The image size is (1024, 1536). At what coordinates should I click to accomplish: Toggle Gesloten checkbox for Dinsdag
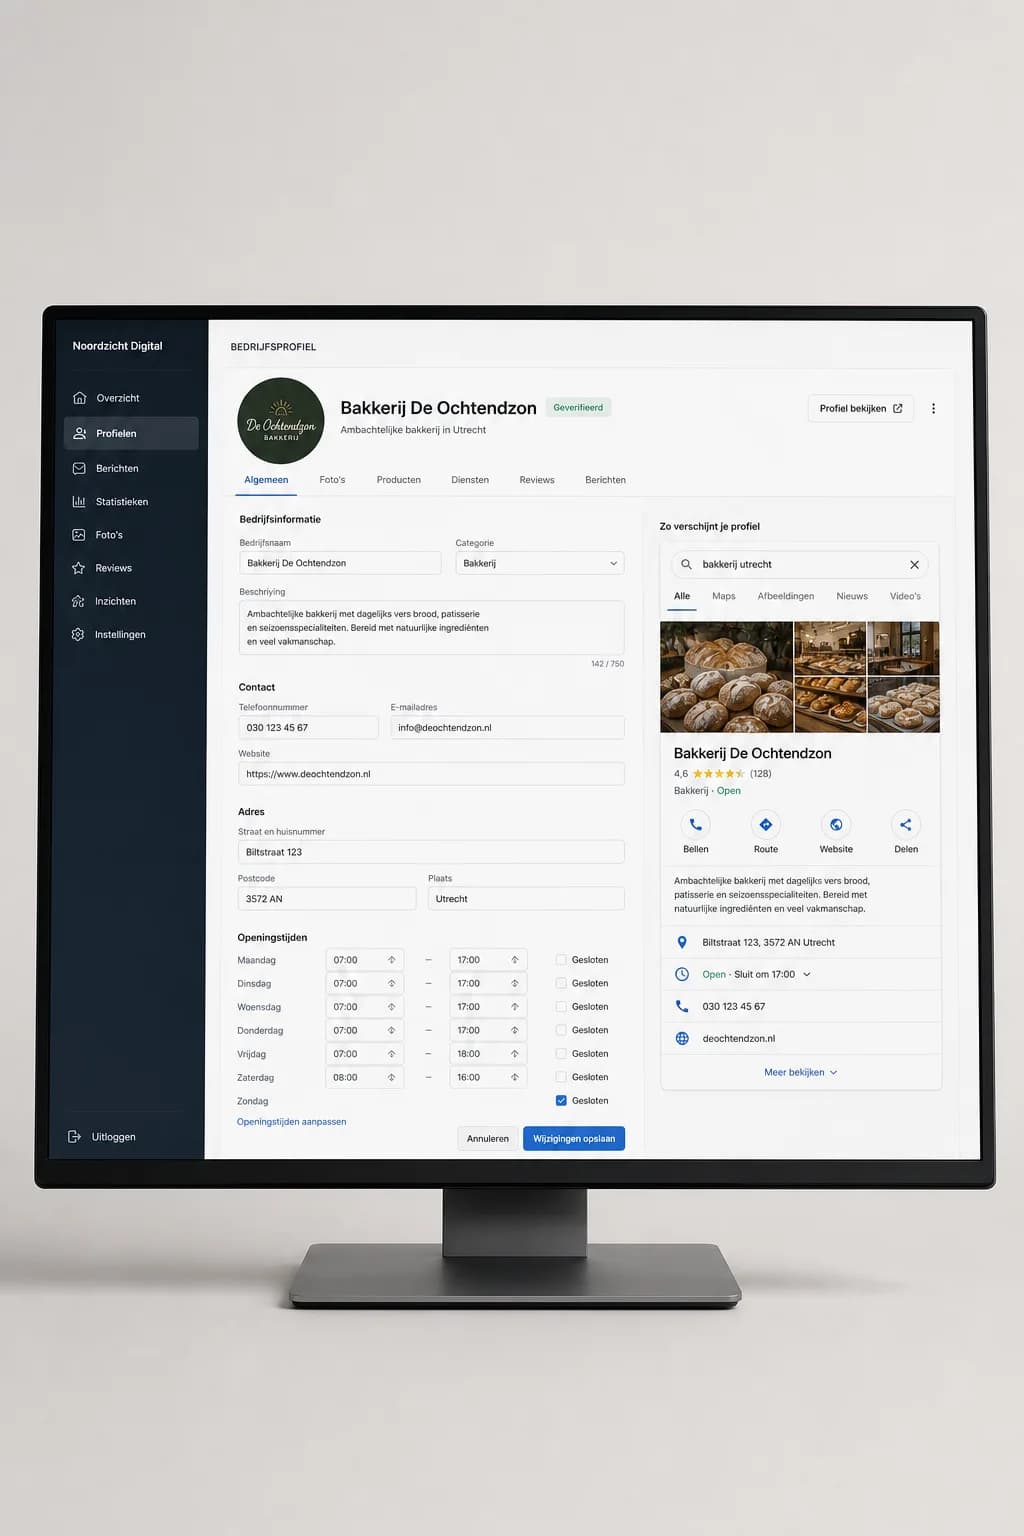click(561, 983)
